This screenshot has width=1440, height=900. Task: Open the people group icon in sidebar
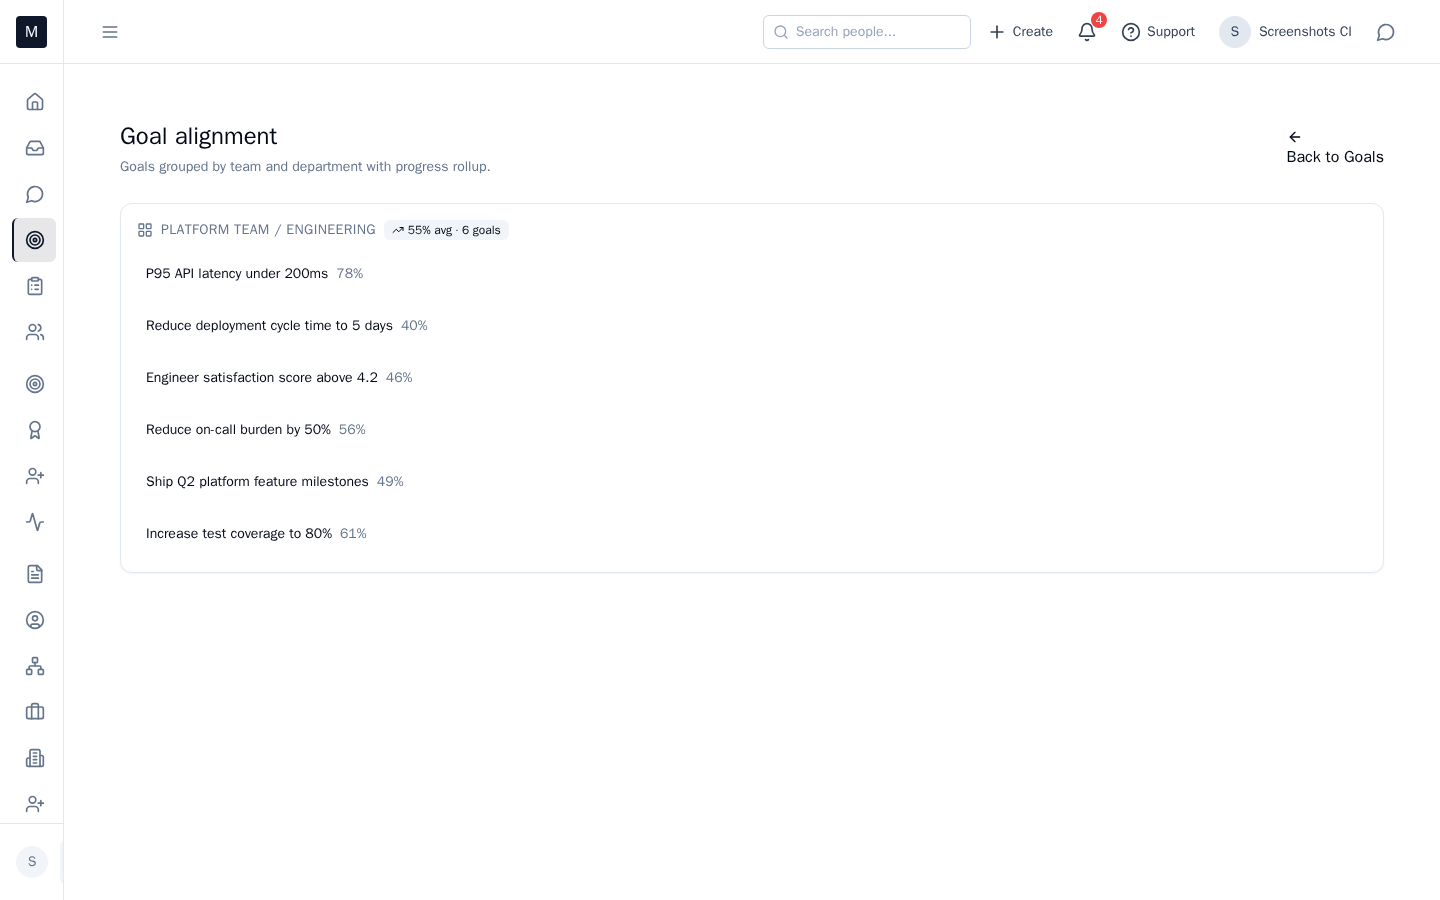tap(35, 332)
